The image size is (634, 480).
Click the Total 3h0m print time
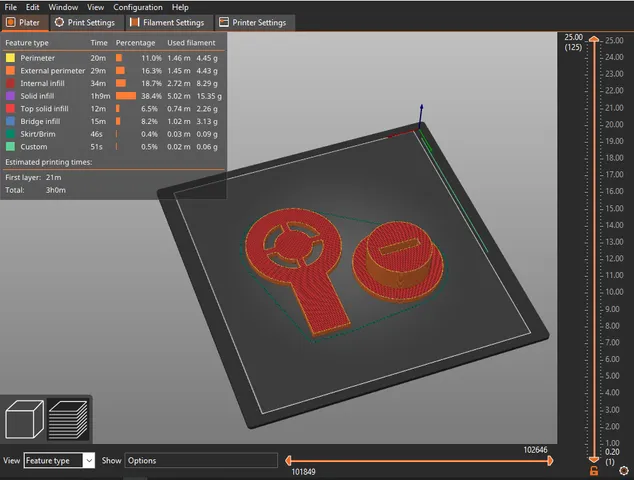click(x=56, y=190)
